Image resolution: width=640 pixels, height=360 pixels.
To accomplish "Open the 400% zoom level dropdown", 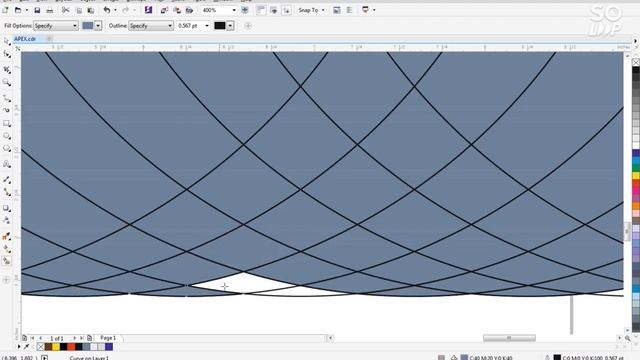I will coord(234,10).
